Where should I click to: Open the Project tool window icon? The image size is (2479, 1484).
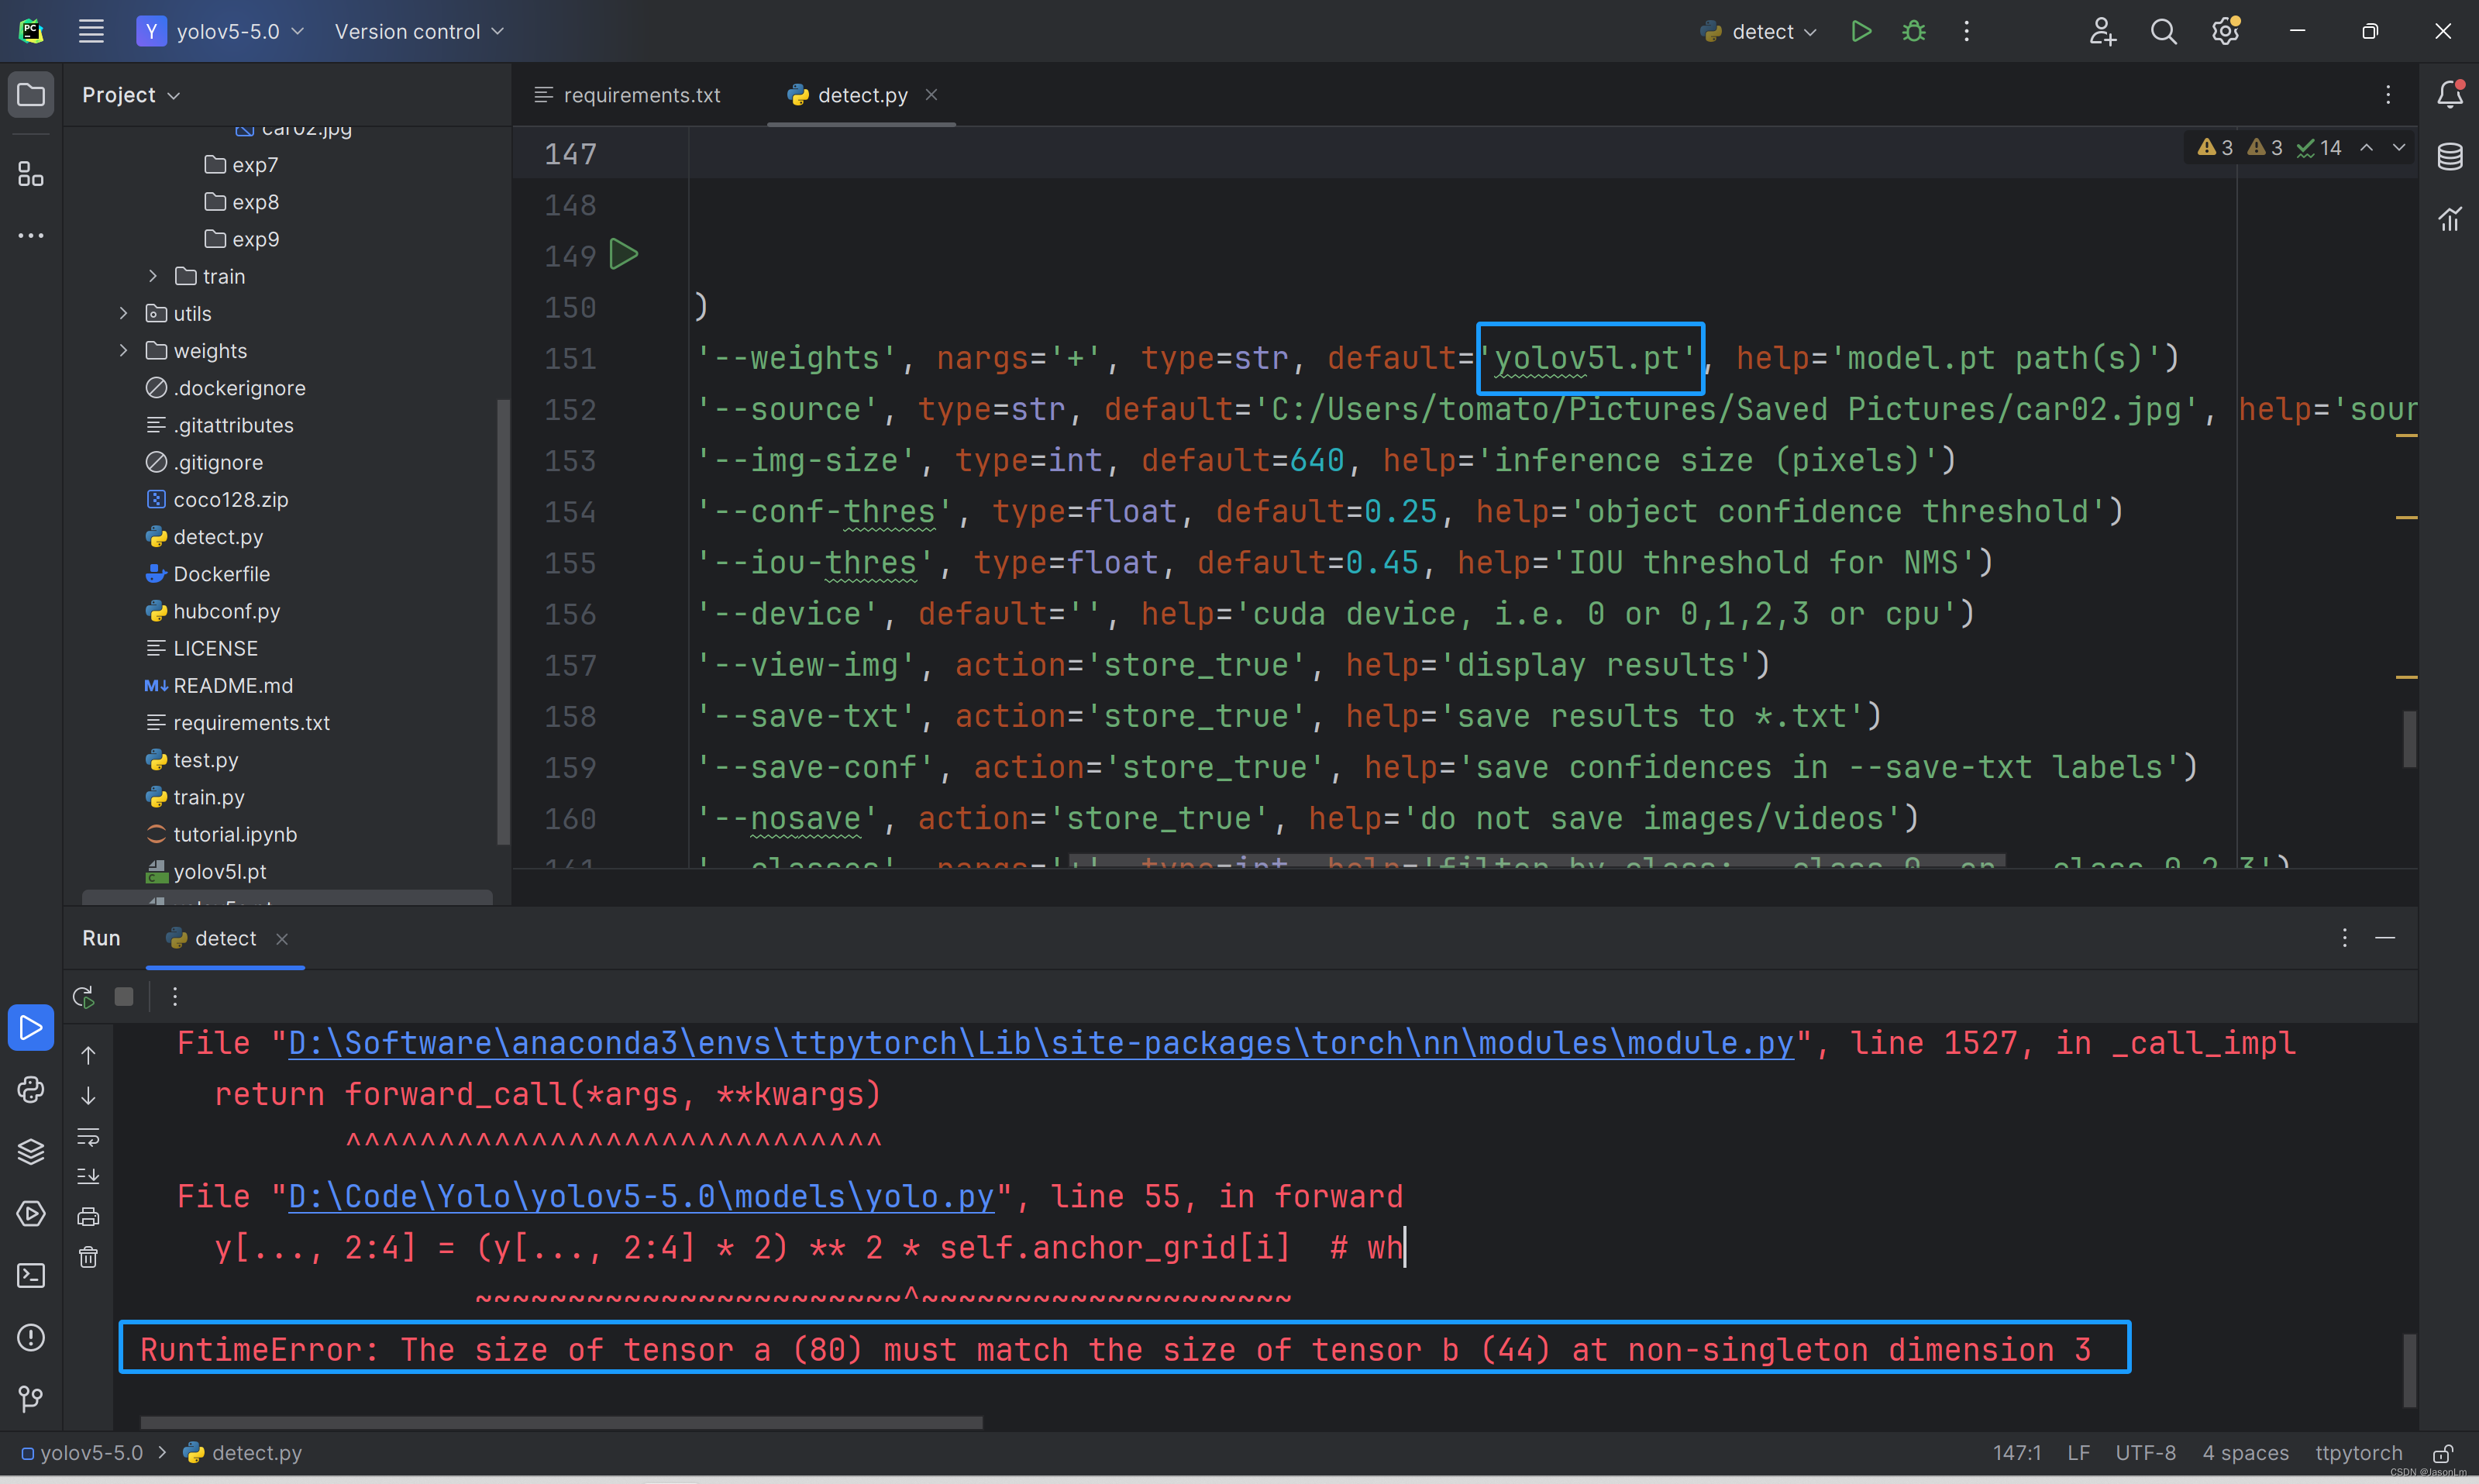click(x=31, y=95)
